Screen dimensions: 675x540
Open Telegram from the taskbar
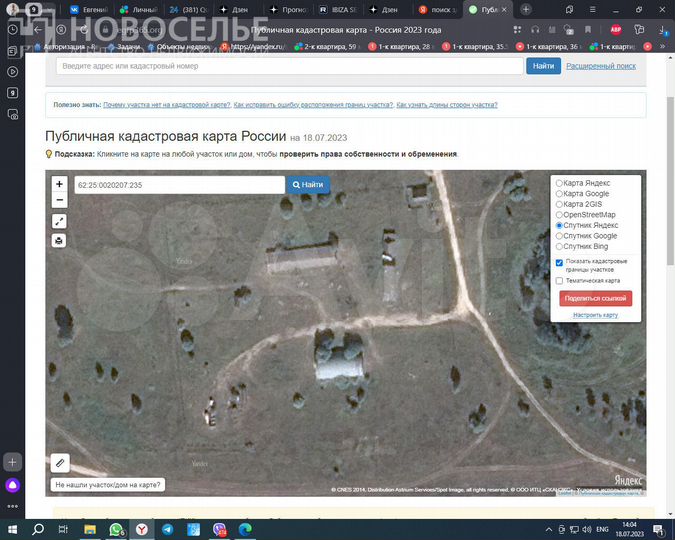167,529
